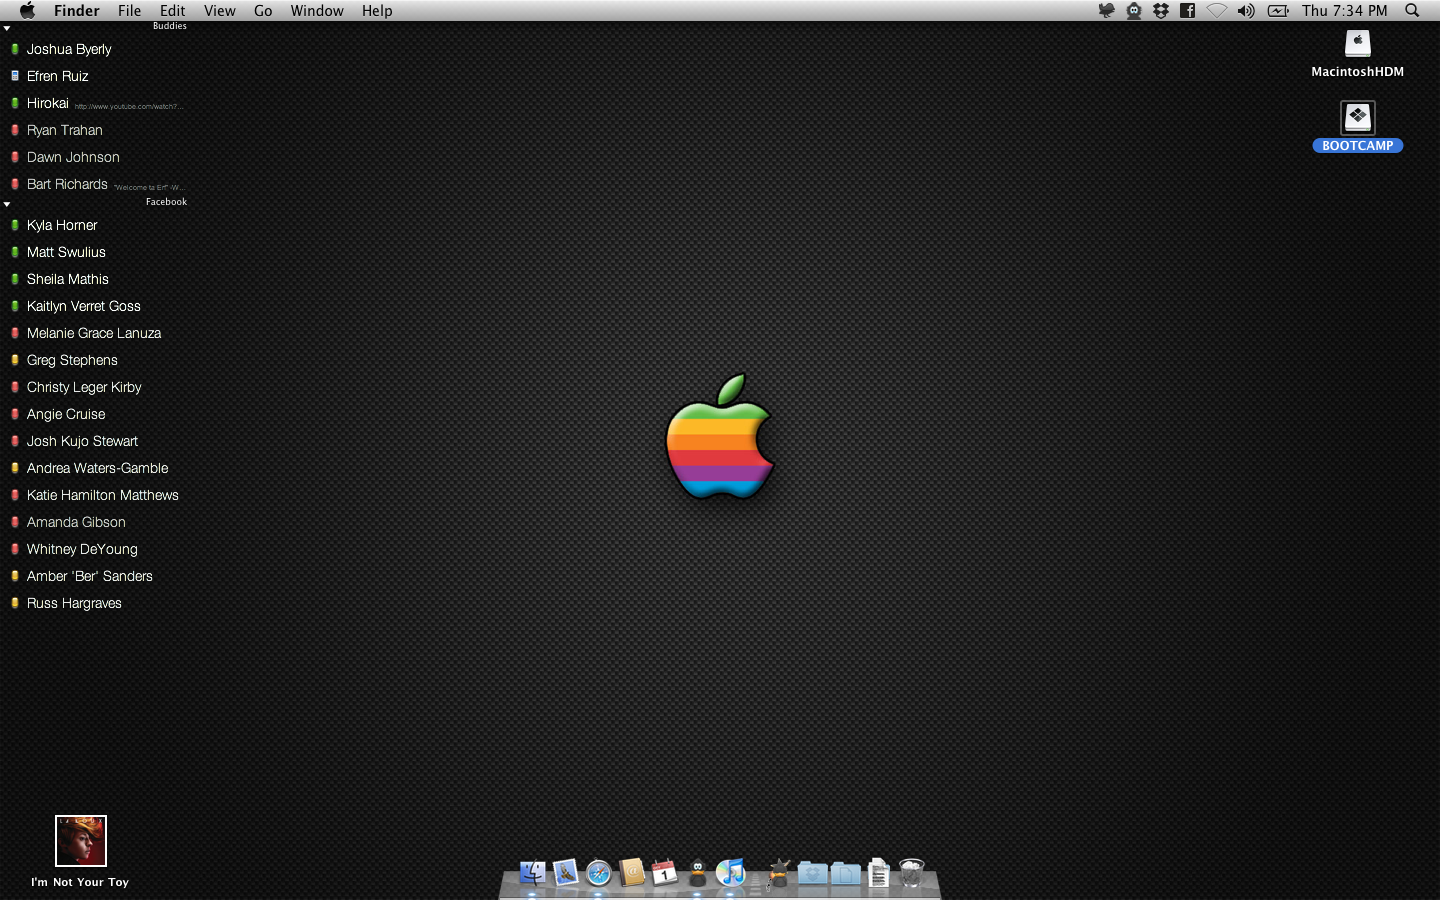This screenshot has height=900, width=1440.
Task: Select buddy Dawn Johnson
Action: [73, 157]
